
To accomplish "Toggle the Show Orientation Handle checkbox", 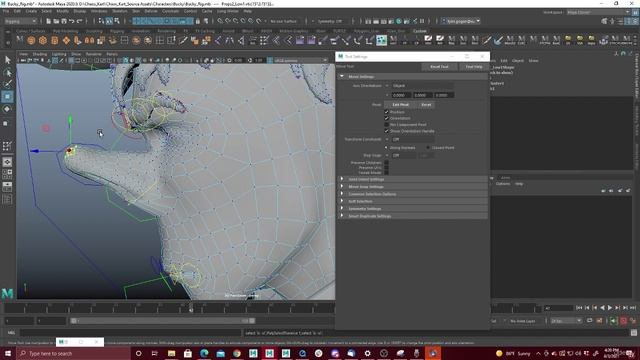I will (387, 131).
